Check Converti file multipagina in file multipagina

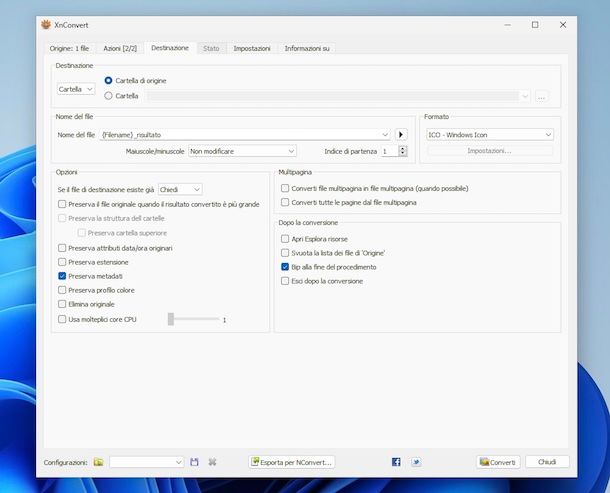[285, 188]
